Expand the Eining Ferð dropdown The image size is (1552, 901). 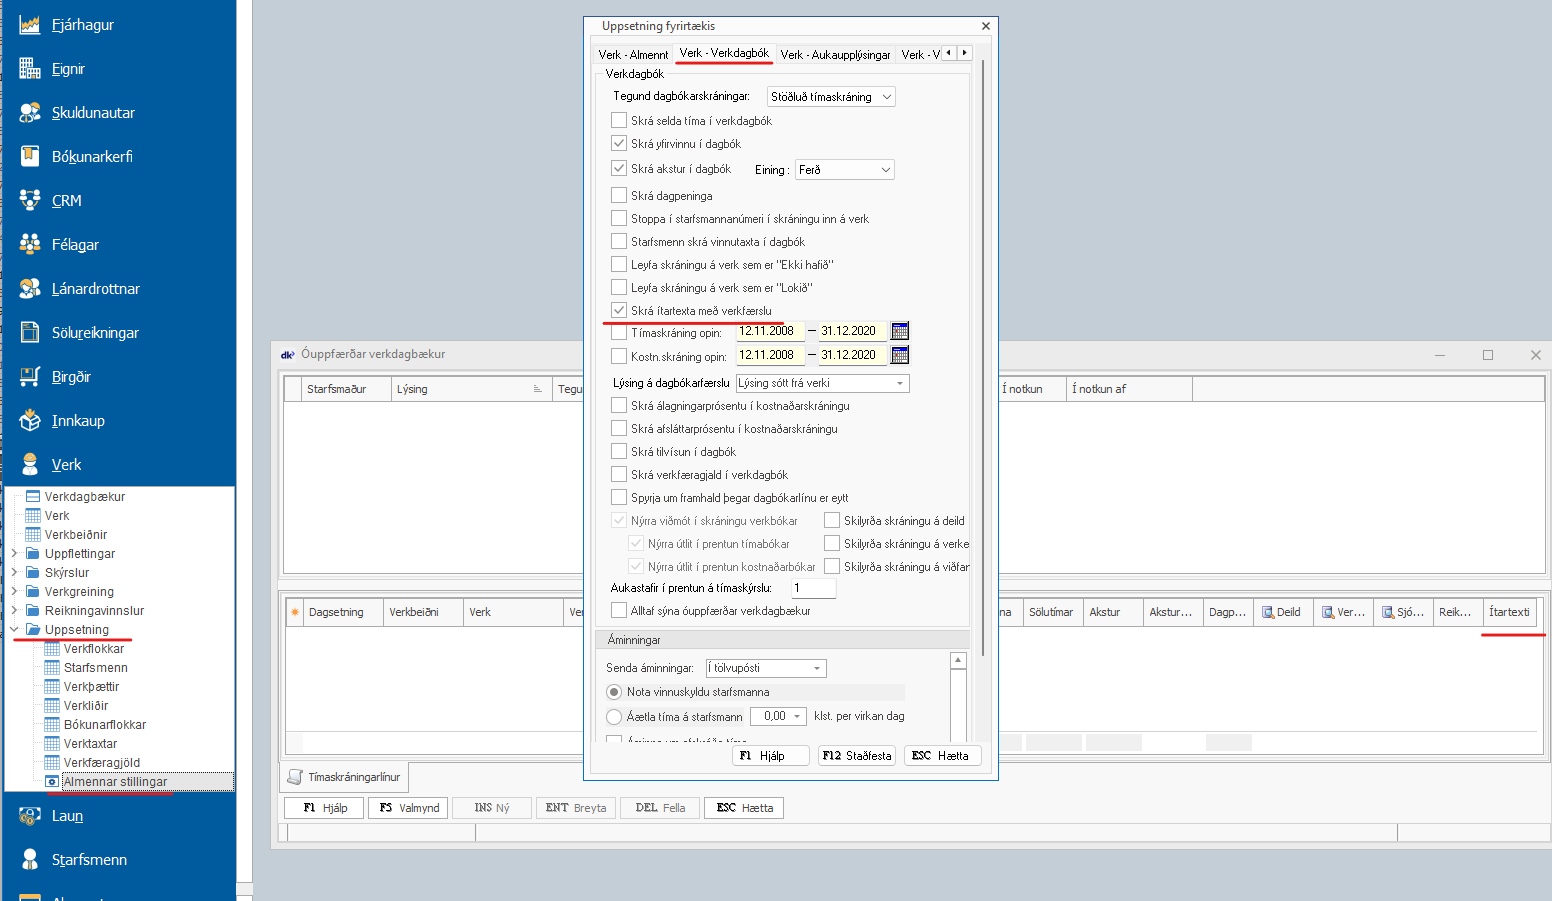(x=885, y=170)
